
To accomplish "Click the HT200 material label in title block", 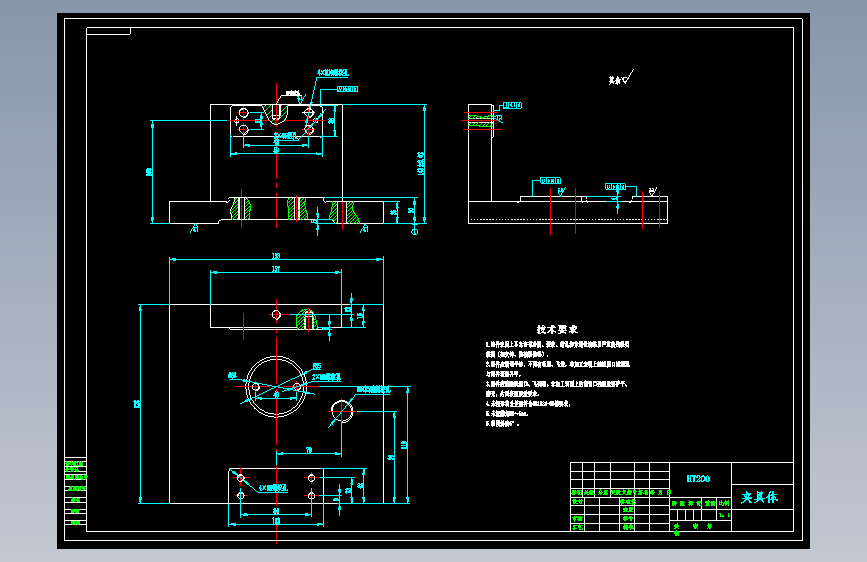I will (698, 478).
